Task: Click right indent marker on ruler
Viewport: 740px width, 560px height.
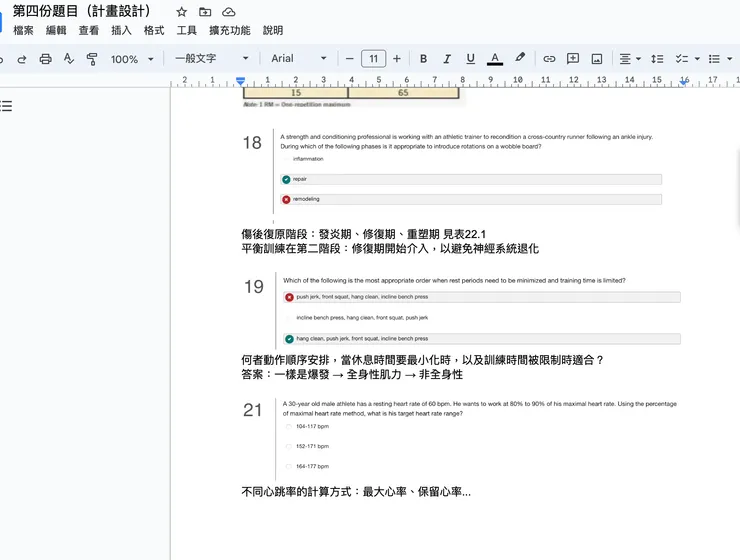Action: (683, 83)
